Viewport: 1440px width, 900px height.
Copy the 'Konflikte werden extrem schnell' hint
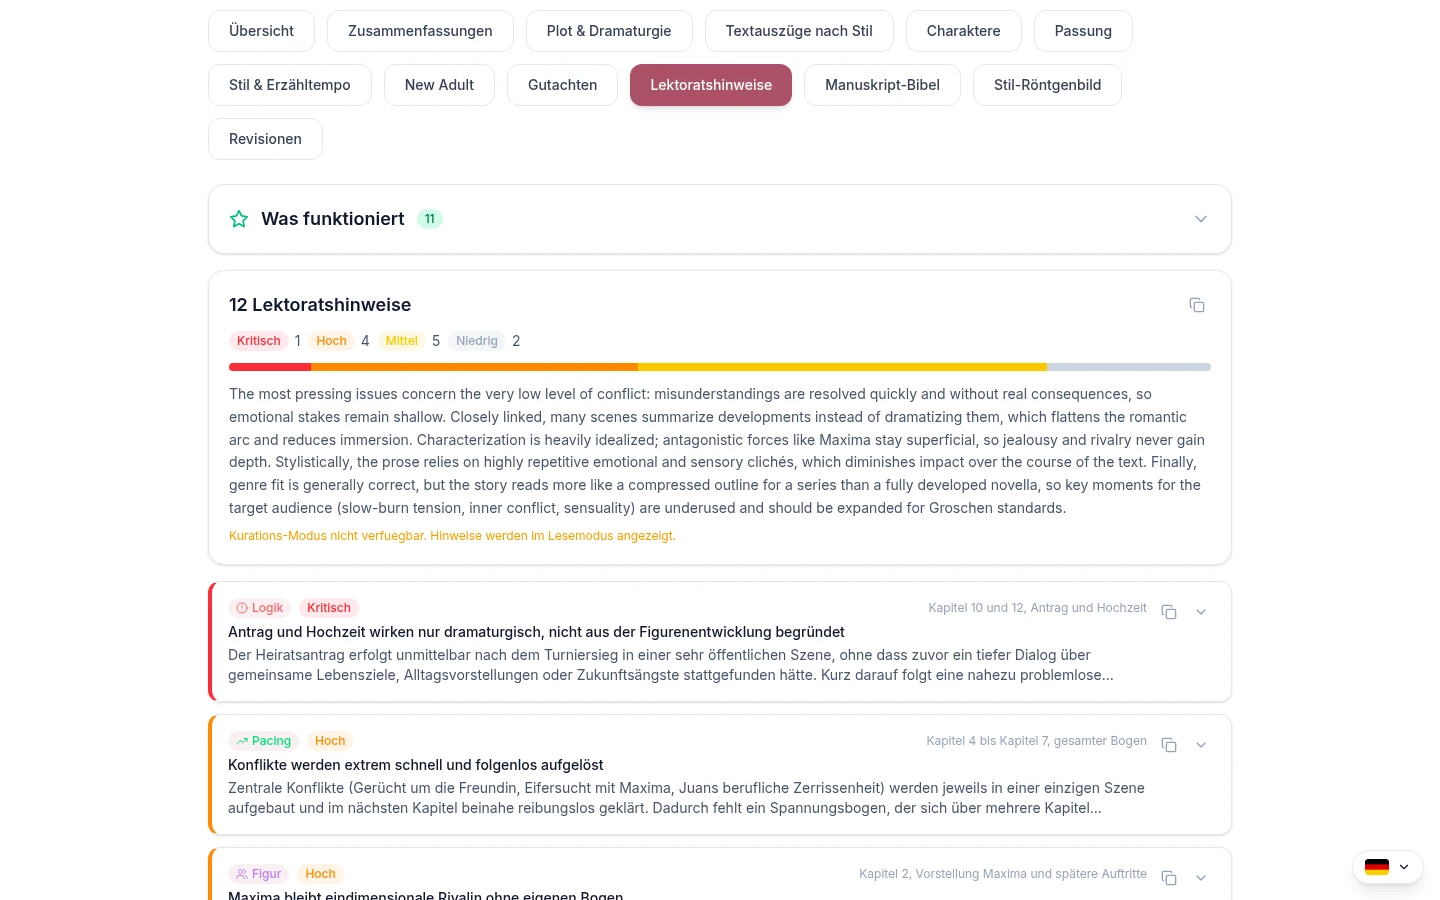tap(1168, 745)
